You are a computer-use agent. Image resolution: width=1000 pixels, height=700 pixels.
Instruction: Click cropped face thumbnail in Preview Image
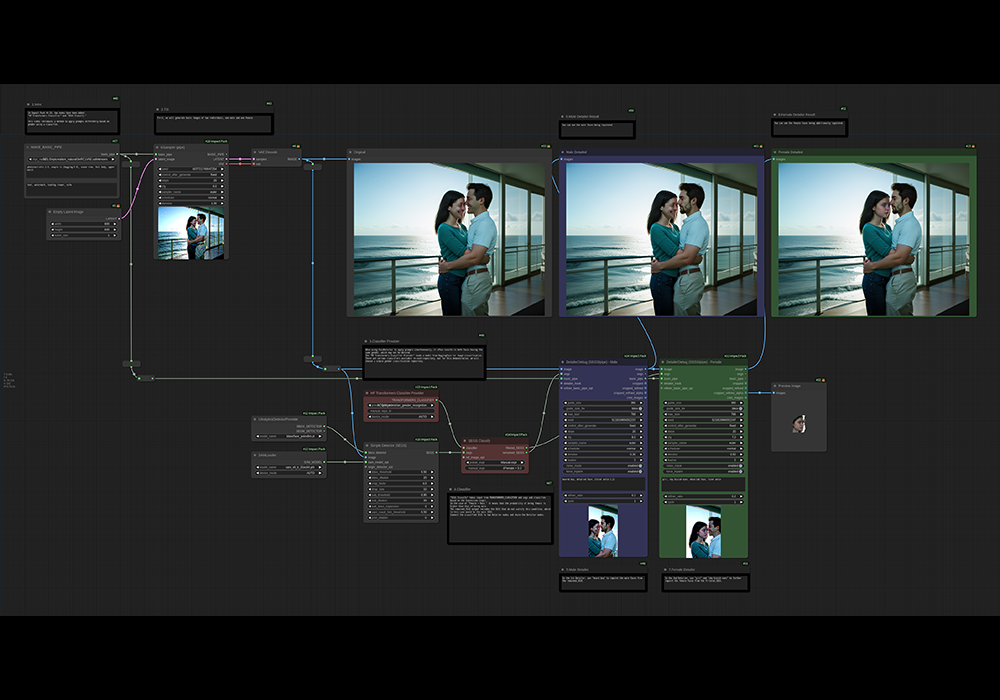click(798, 424)
